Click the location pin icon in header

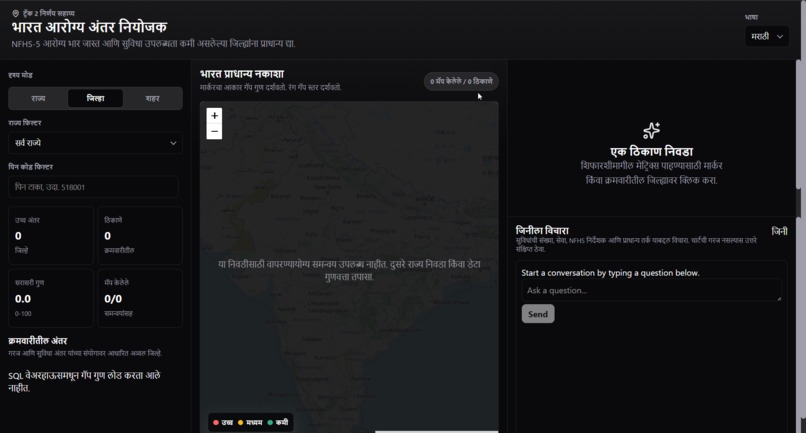[15, 13]
